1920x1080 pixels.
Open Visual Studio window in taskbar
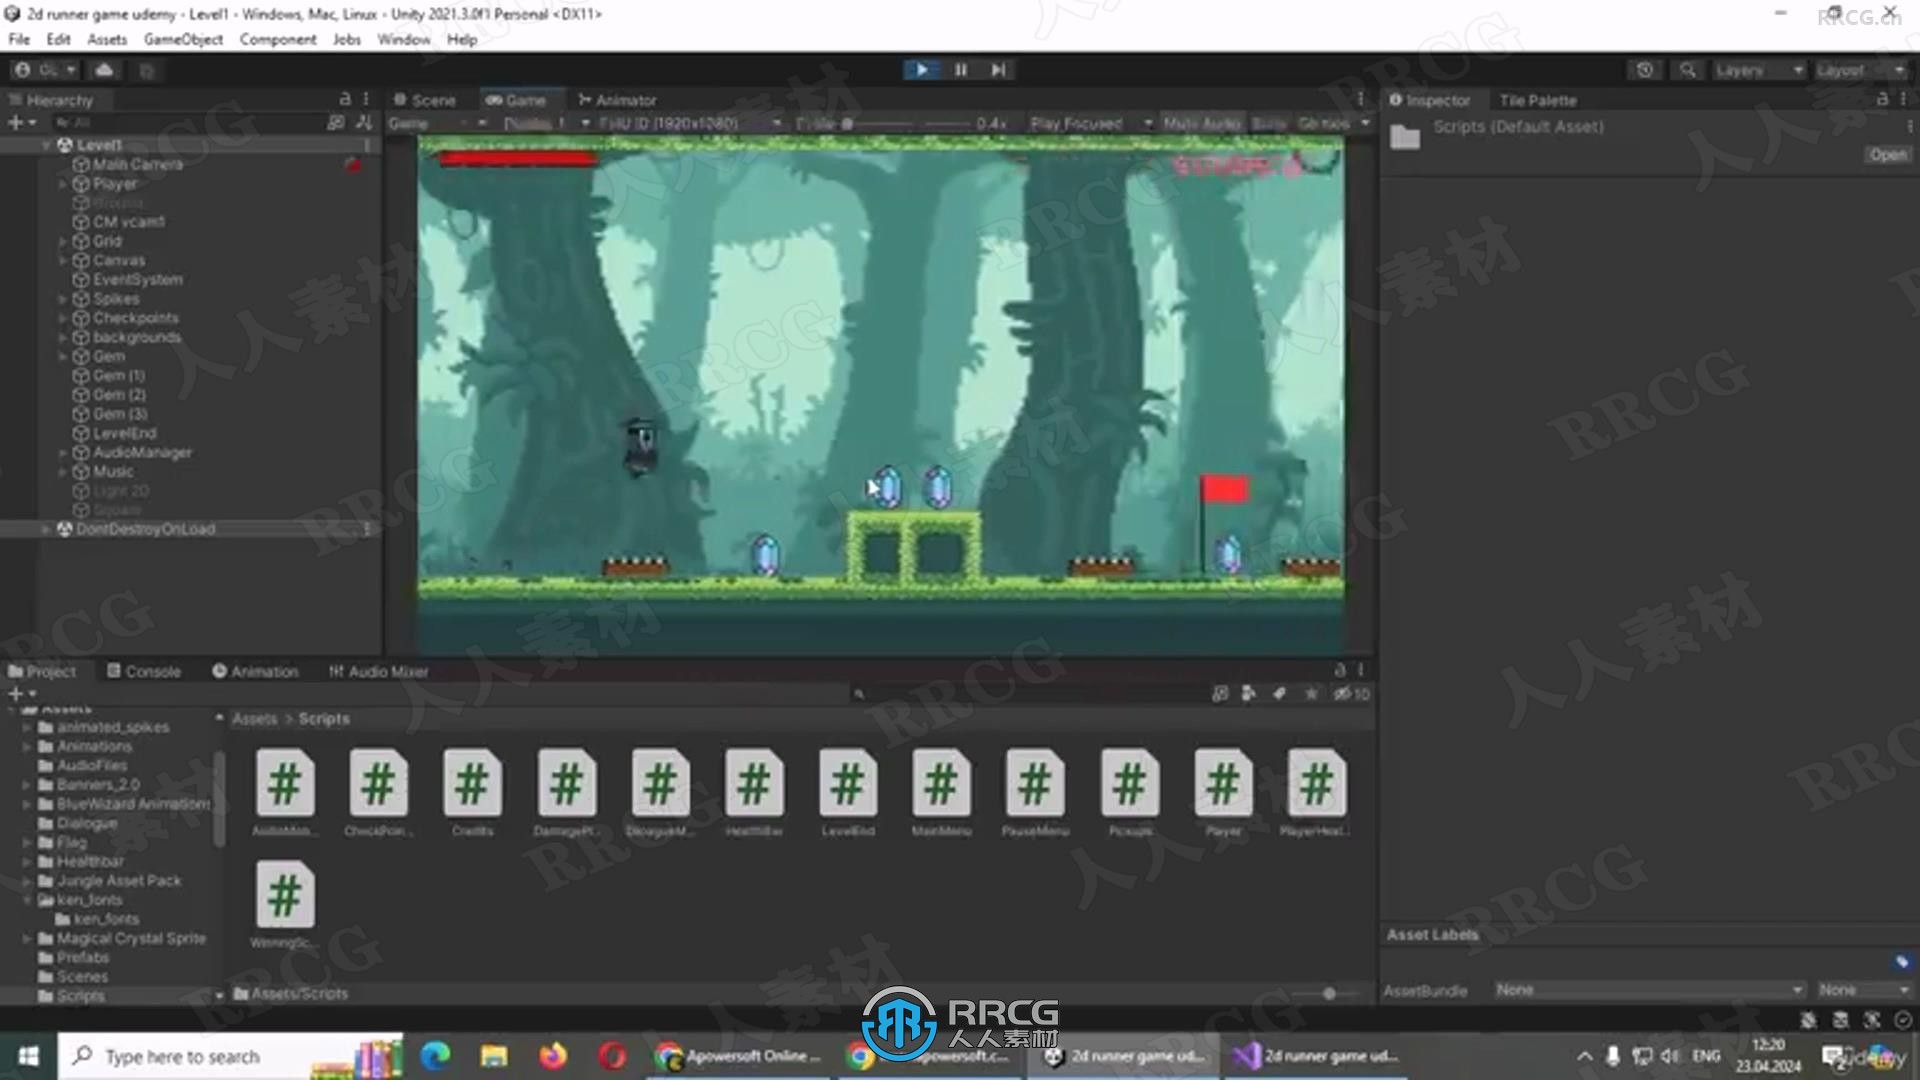(x=1318, y=1056)
